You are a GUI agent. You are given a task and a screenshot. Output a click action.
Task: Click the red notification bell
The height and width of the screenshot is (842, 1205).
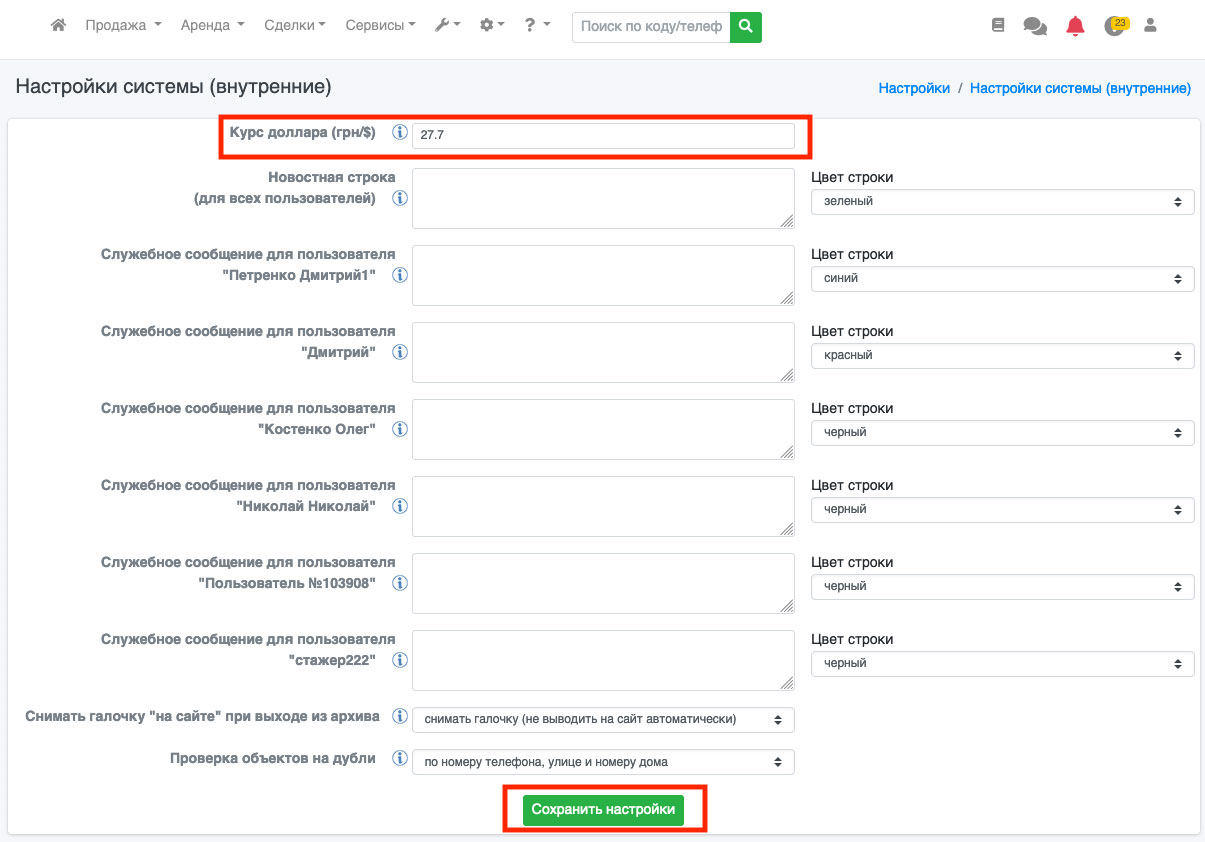(1075, 27)
